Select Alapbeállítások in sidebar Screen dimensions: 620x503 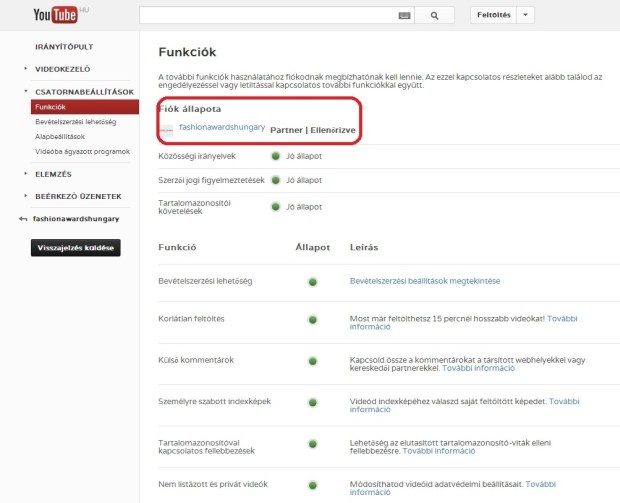(60, 136)
